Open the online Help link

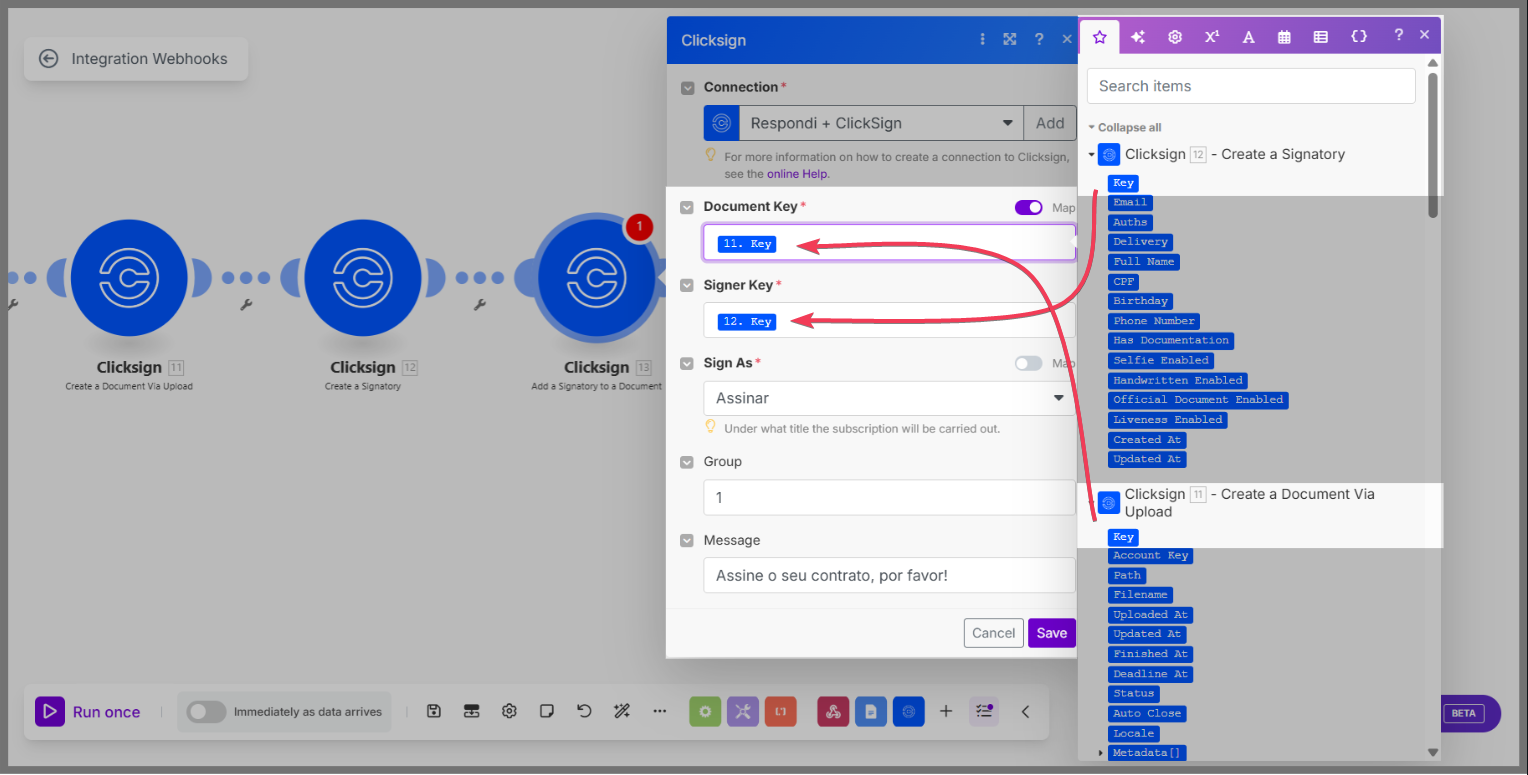click(798, 174)
